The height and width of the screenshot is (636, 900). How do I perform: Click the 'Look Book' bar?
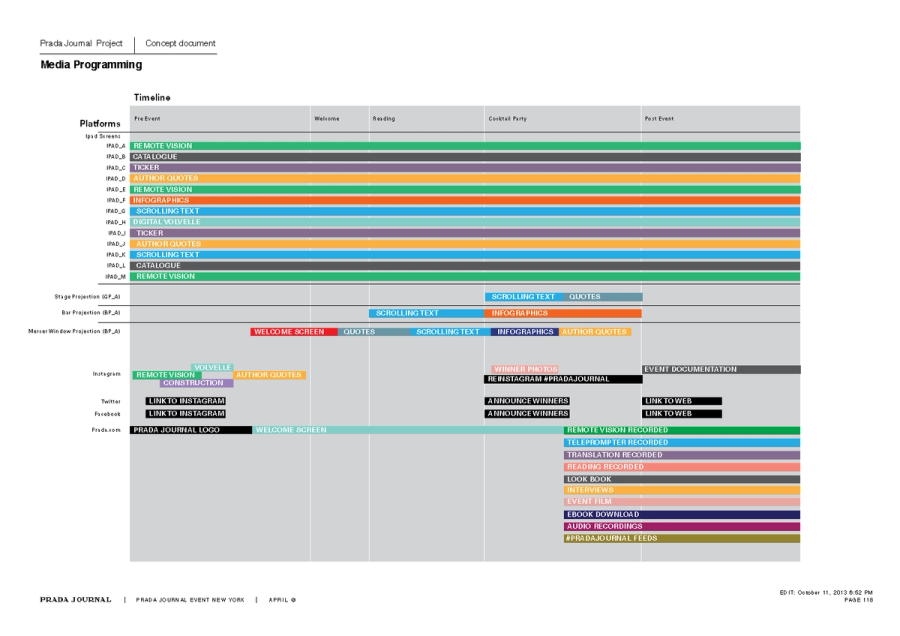click(x=682, y=479)
